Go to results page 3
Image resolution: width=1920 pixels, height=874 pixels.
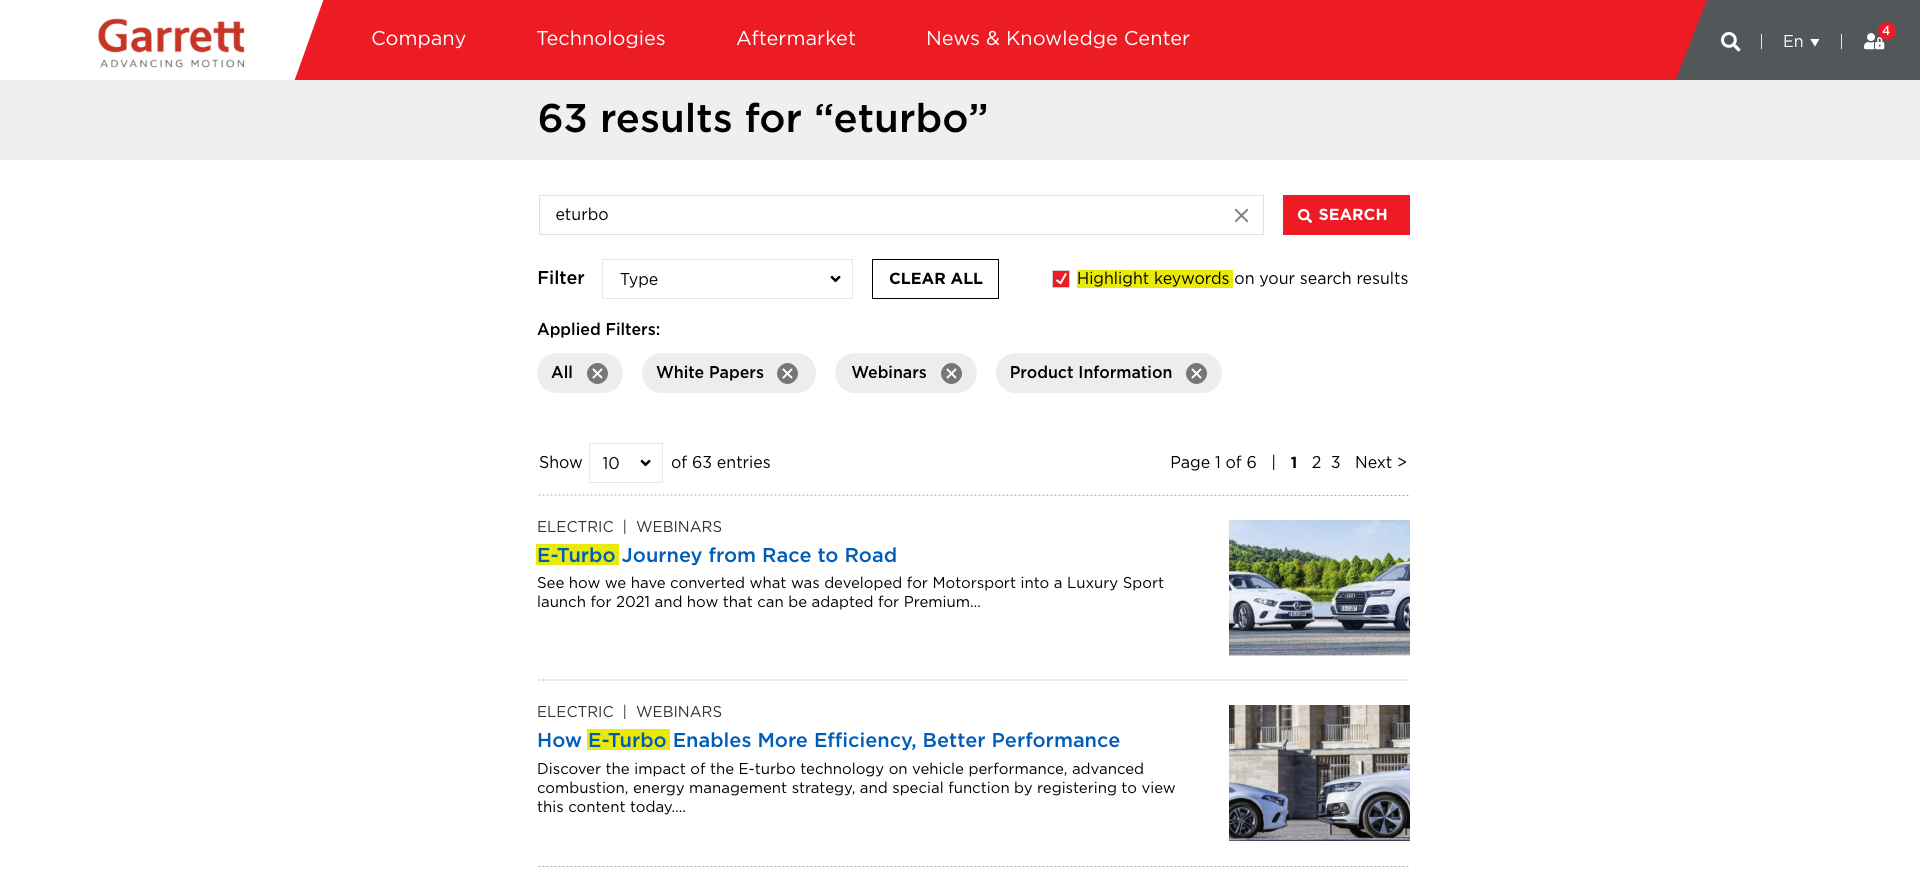[x=1335, y=462]
